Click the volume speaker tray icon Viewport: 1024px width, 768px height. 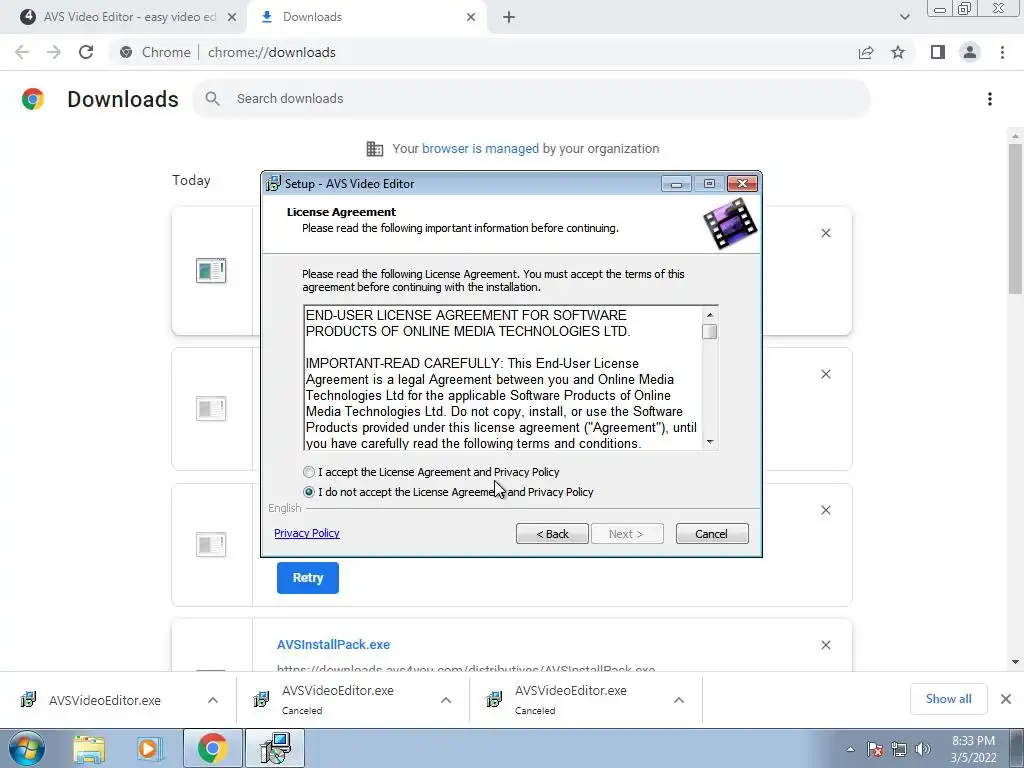coord(923,749)
